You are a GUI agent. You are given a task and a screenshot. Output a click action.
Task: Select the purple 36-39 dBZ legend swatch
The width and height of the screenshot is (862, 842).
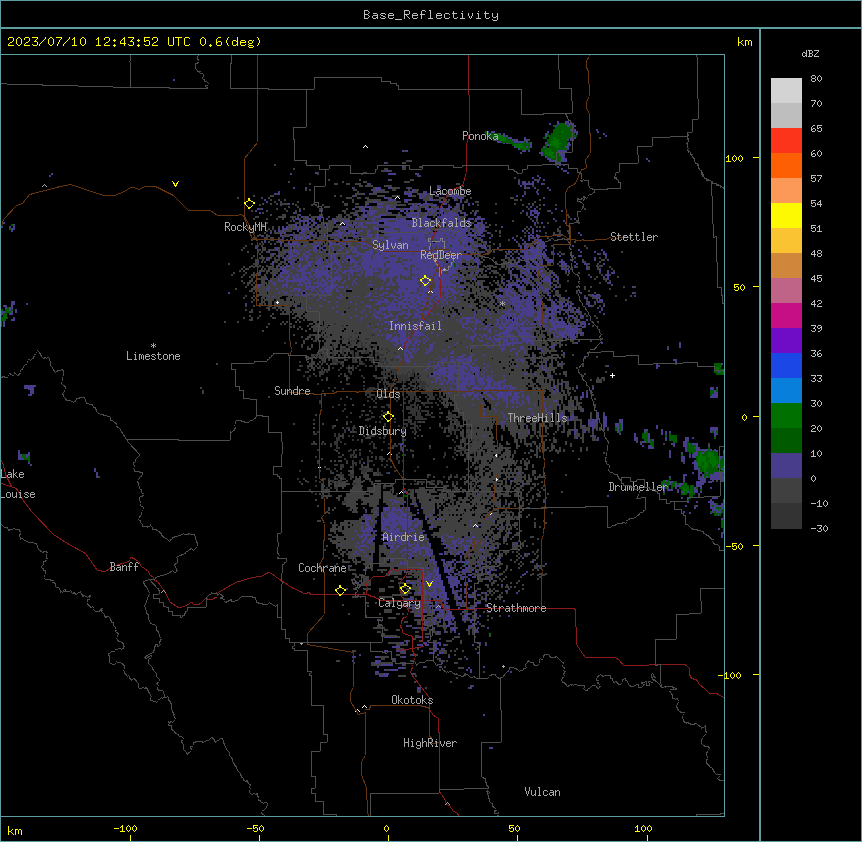click(x=786, y=340)
